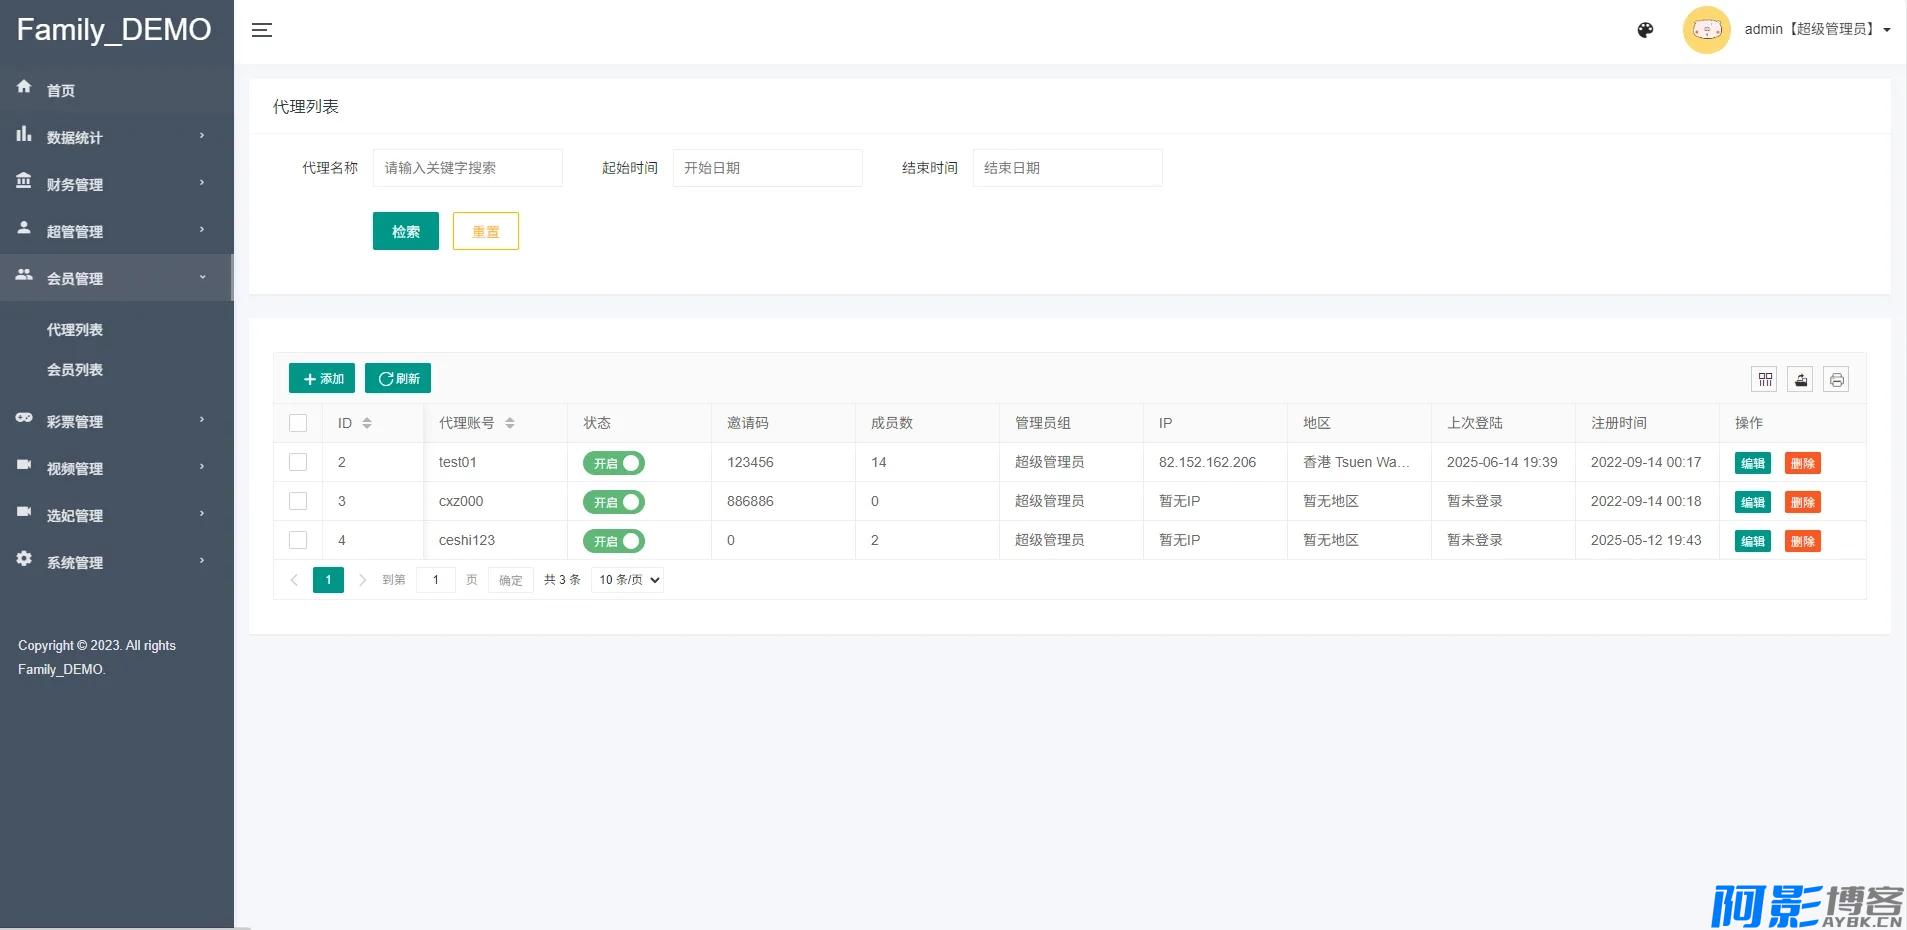1907x930 pixels.
Task: Click the column filter icon in table toolbar
Action: (1765, 379)
